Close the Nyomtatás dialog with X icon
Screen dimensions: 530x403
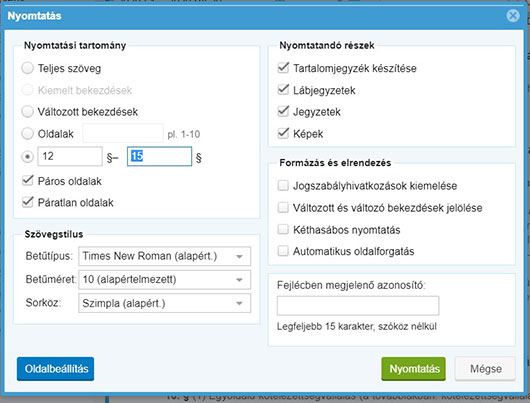click(x=513, y=16)
